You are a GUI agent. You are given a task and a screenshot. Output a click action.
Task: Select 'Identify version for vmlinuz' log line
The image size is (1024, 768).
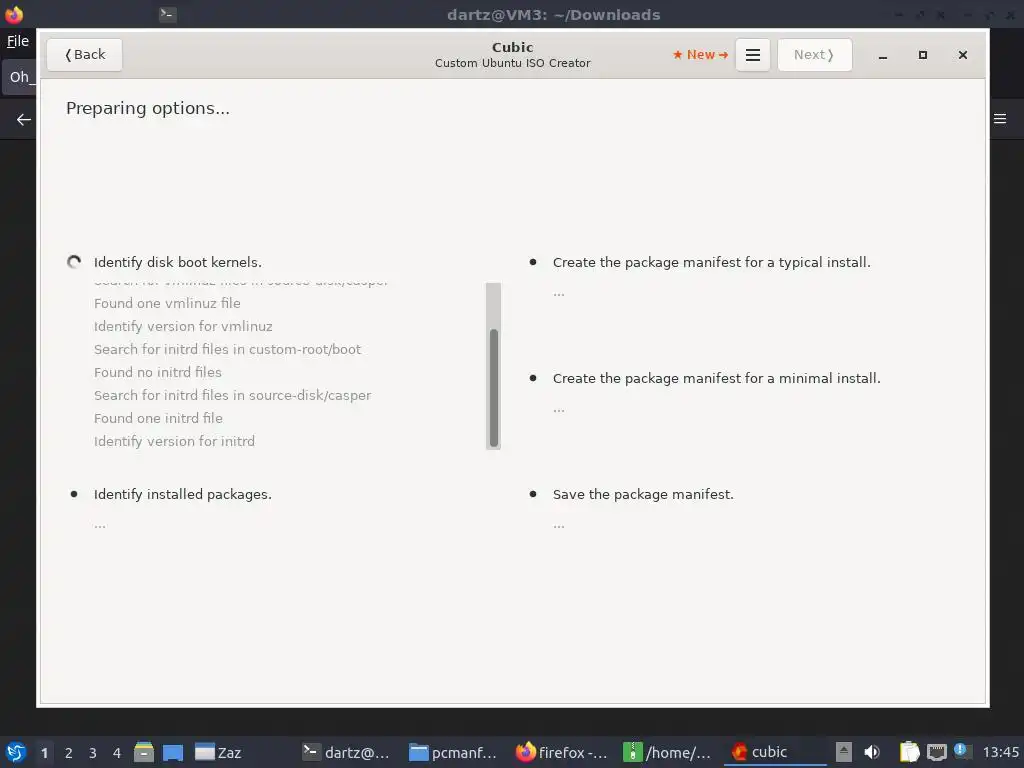(x=183, y=326)
